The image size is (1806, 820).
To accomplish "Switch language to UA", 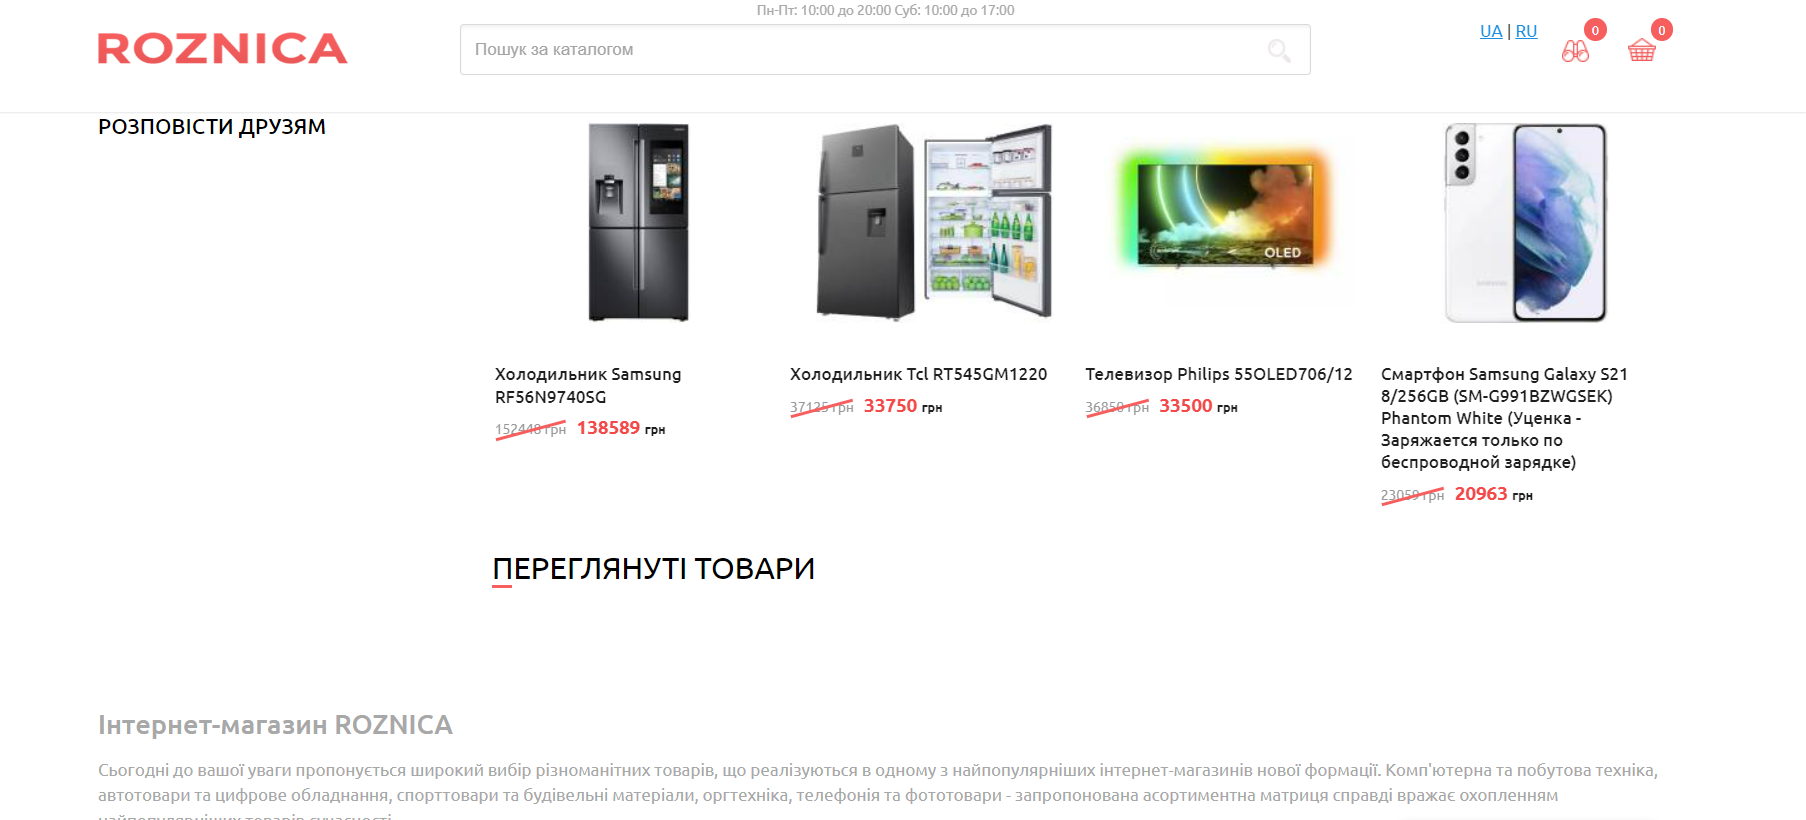I will (x=1491, y=31).
